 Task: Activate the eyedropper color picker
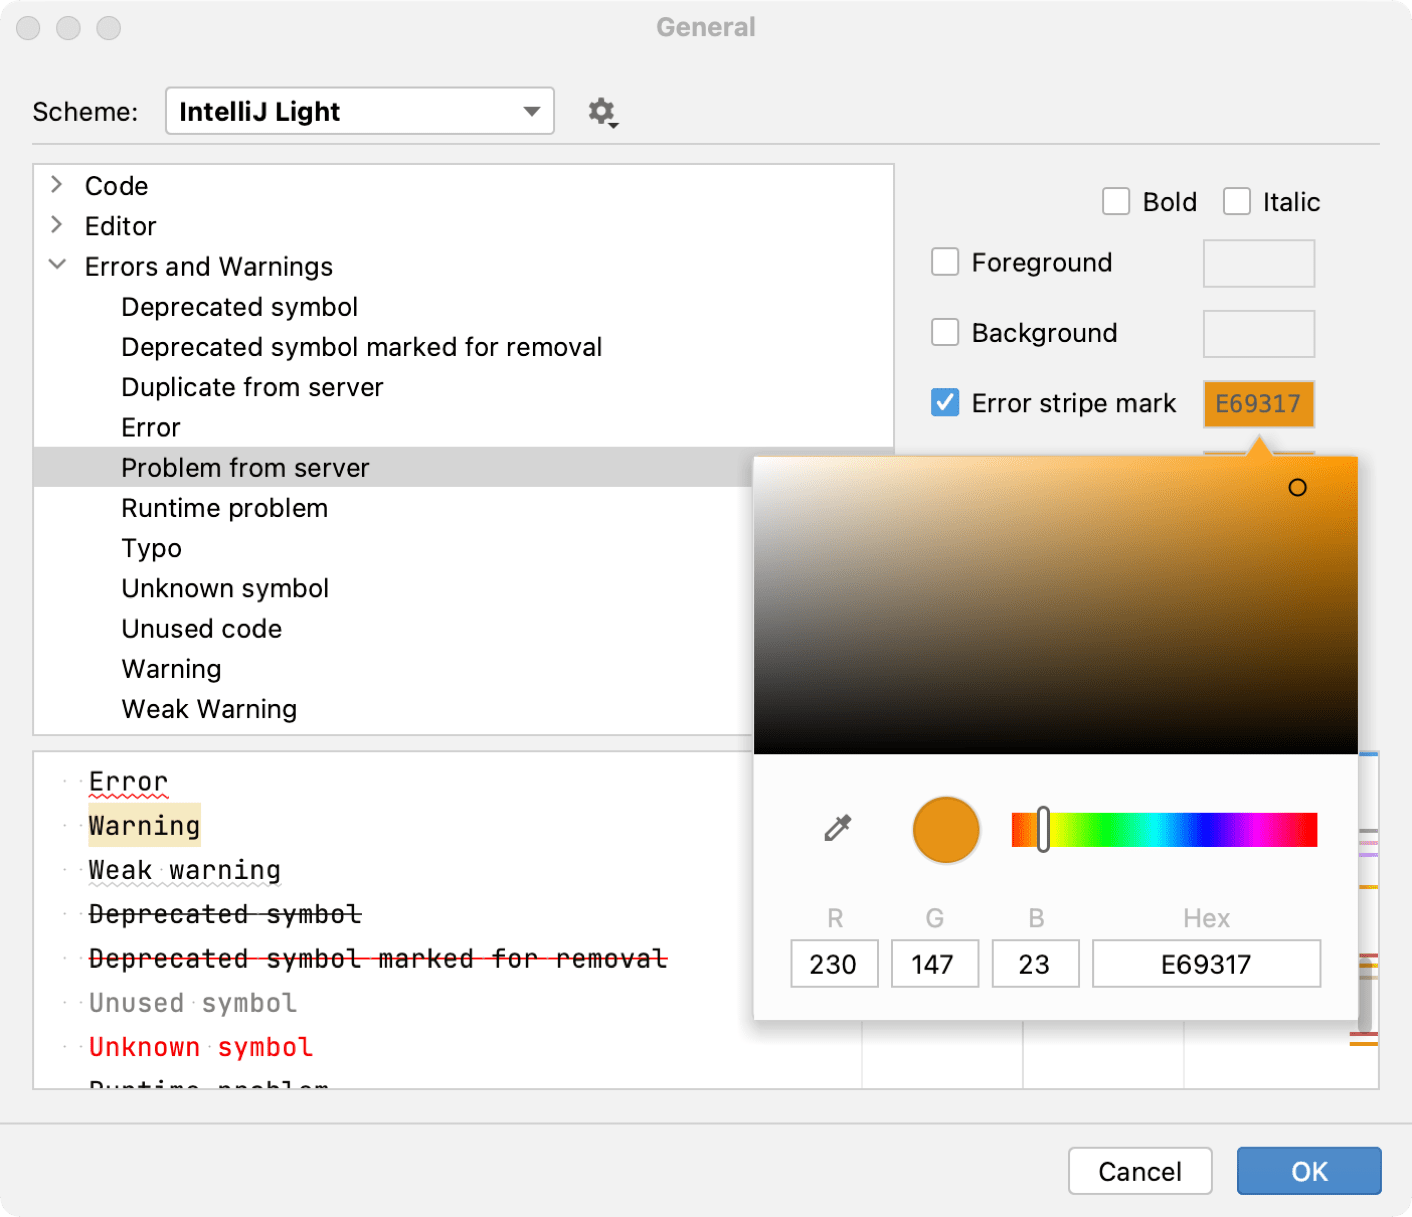tap(837, 829)
